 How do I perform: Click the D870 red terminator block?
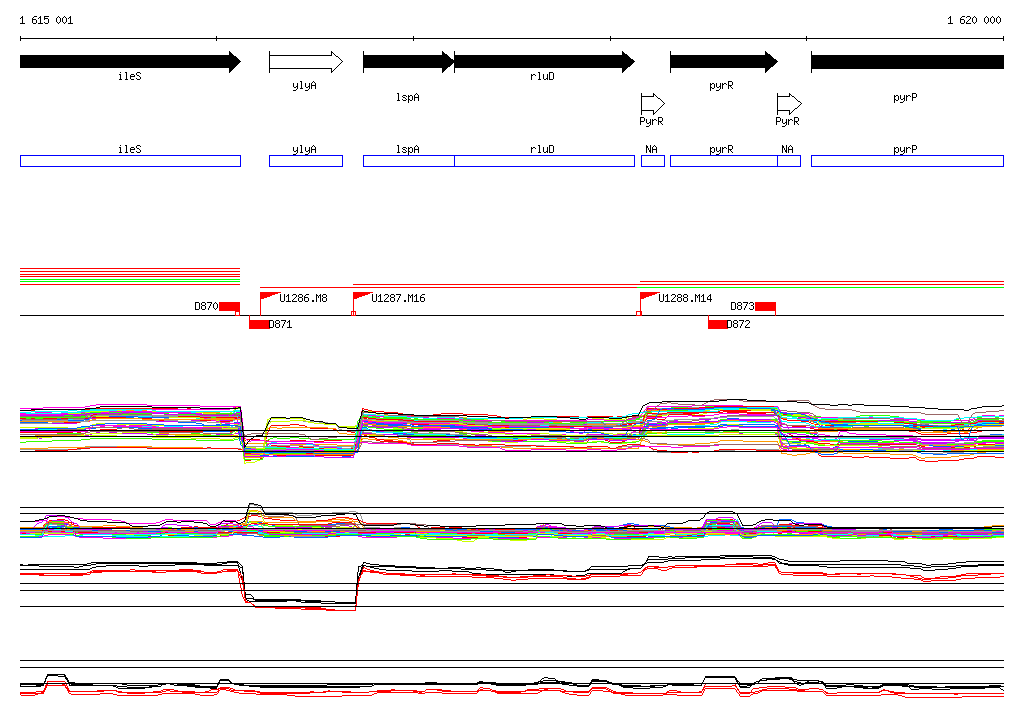click(x=230, y=307)
